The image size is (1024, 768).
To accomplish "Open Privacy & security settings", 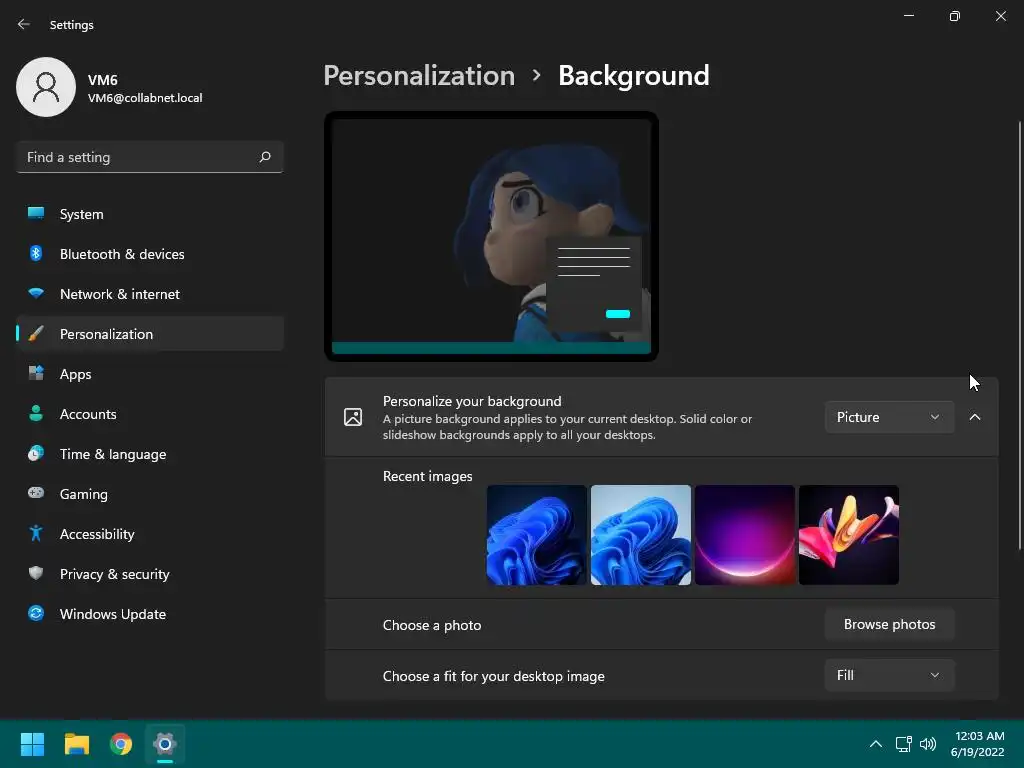I will coord(150,574).
